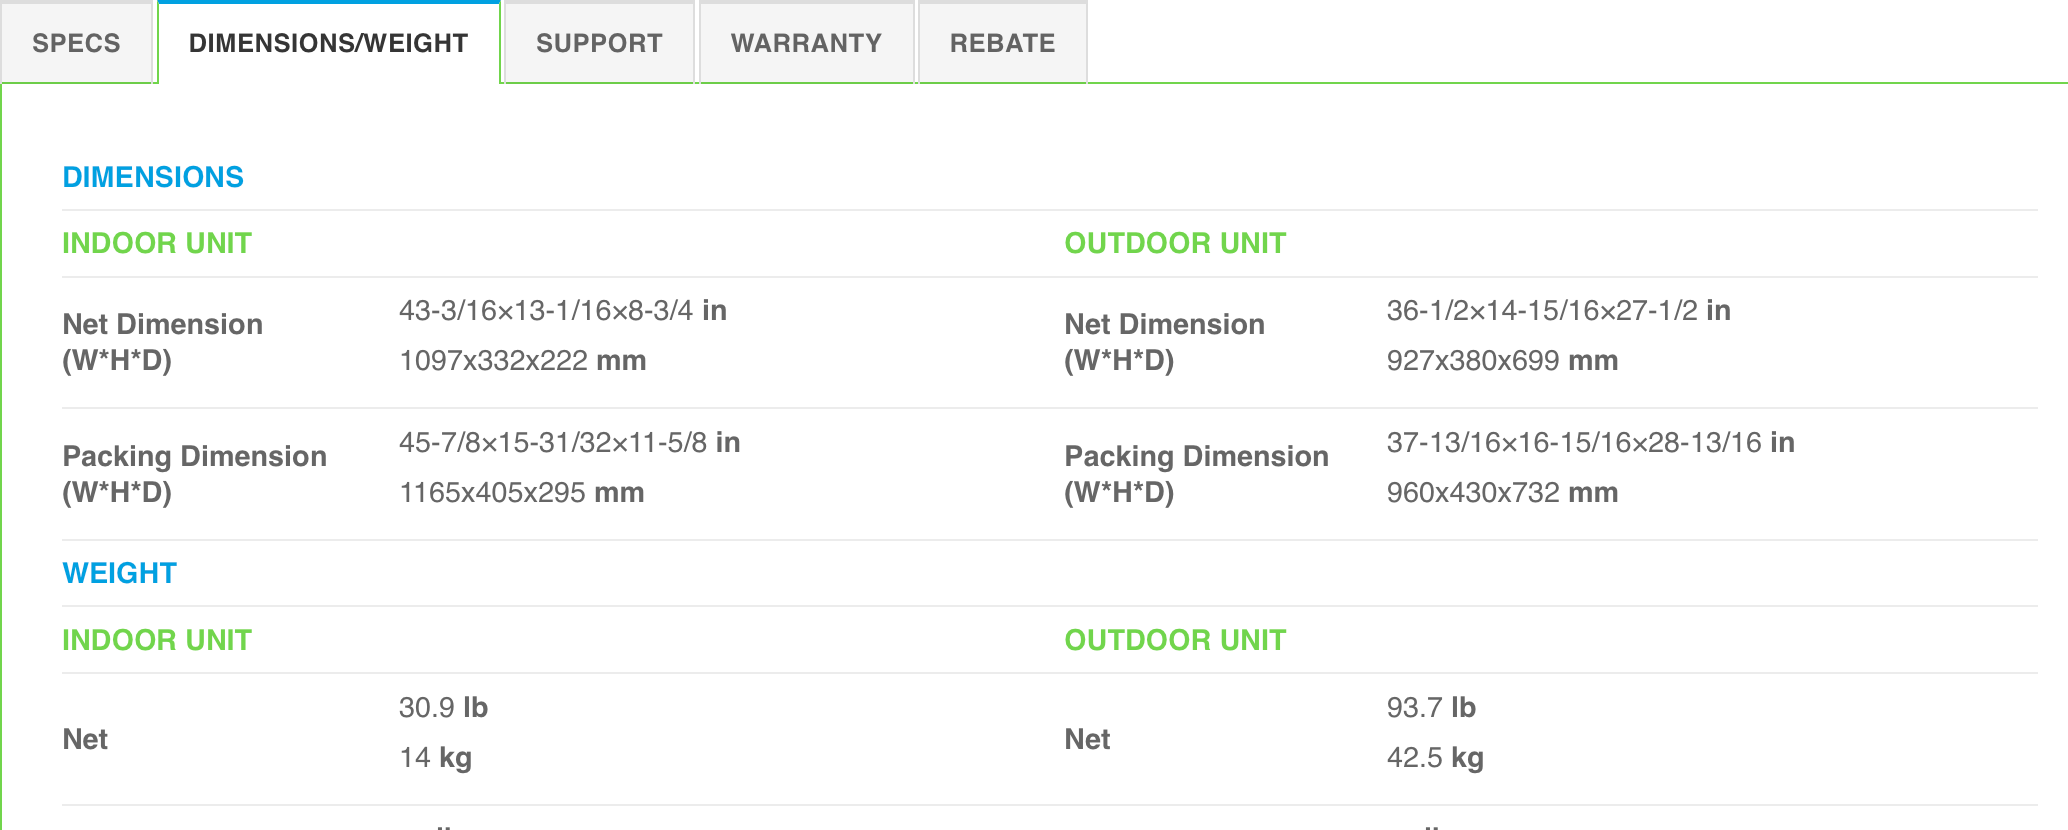Click outdoor net weight 93.7 lb
This screenshot has width=2068, height=830.
(x=1430, y=707)
